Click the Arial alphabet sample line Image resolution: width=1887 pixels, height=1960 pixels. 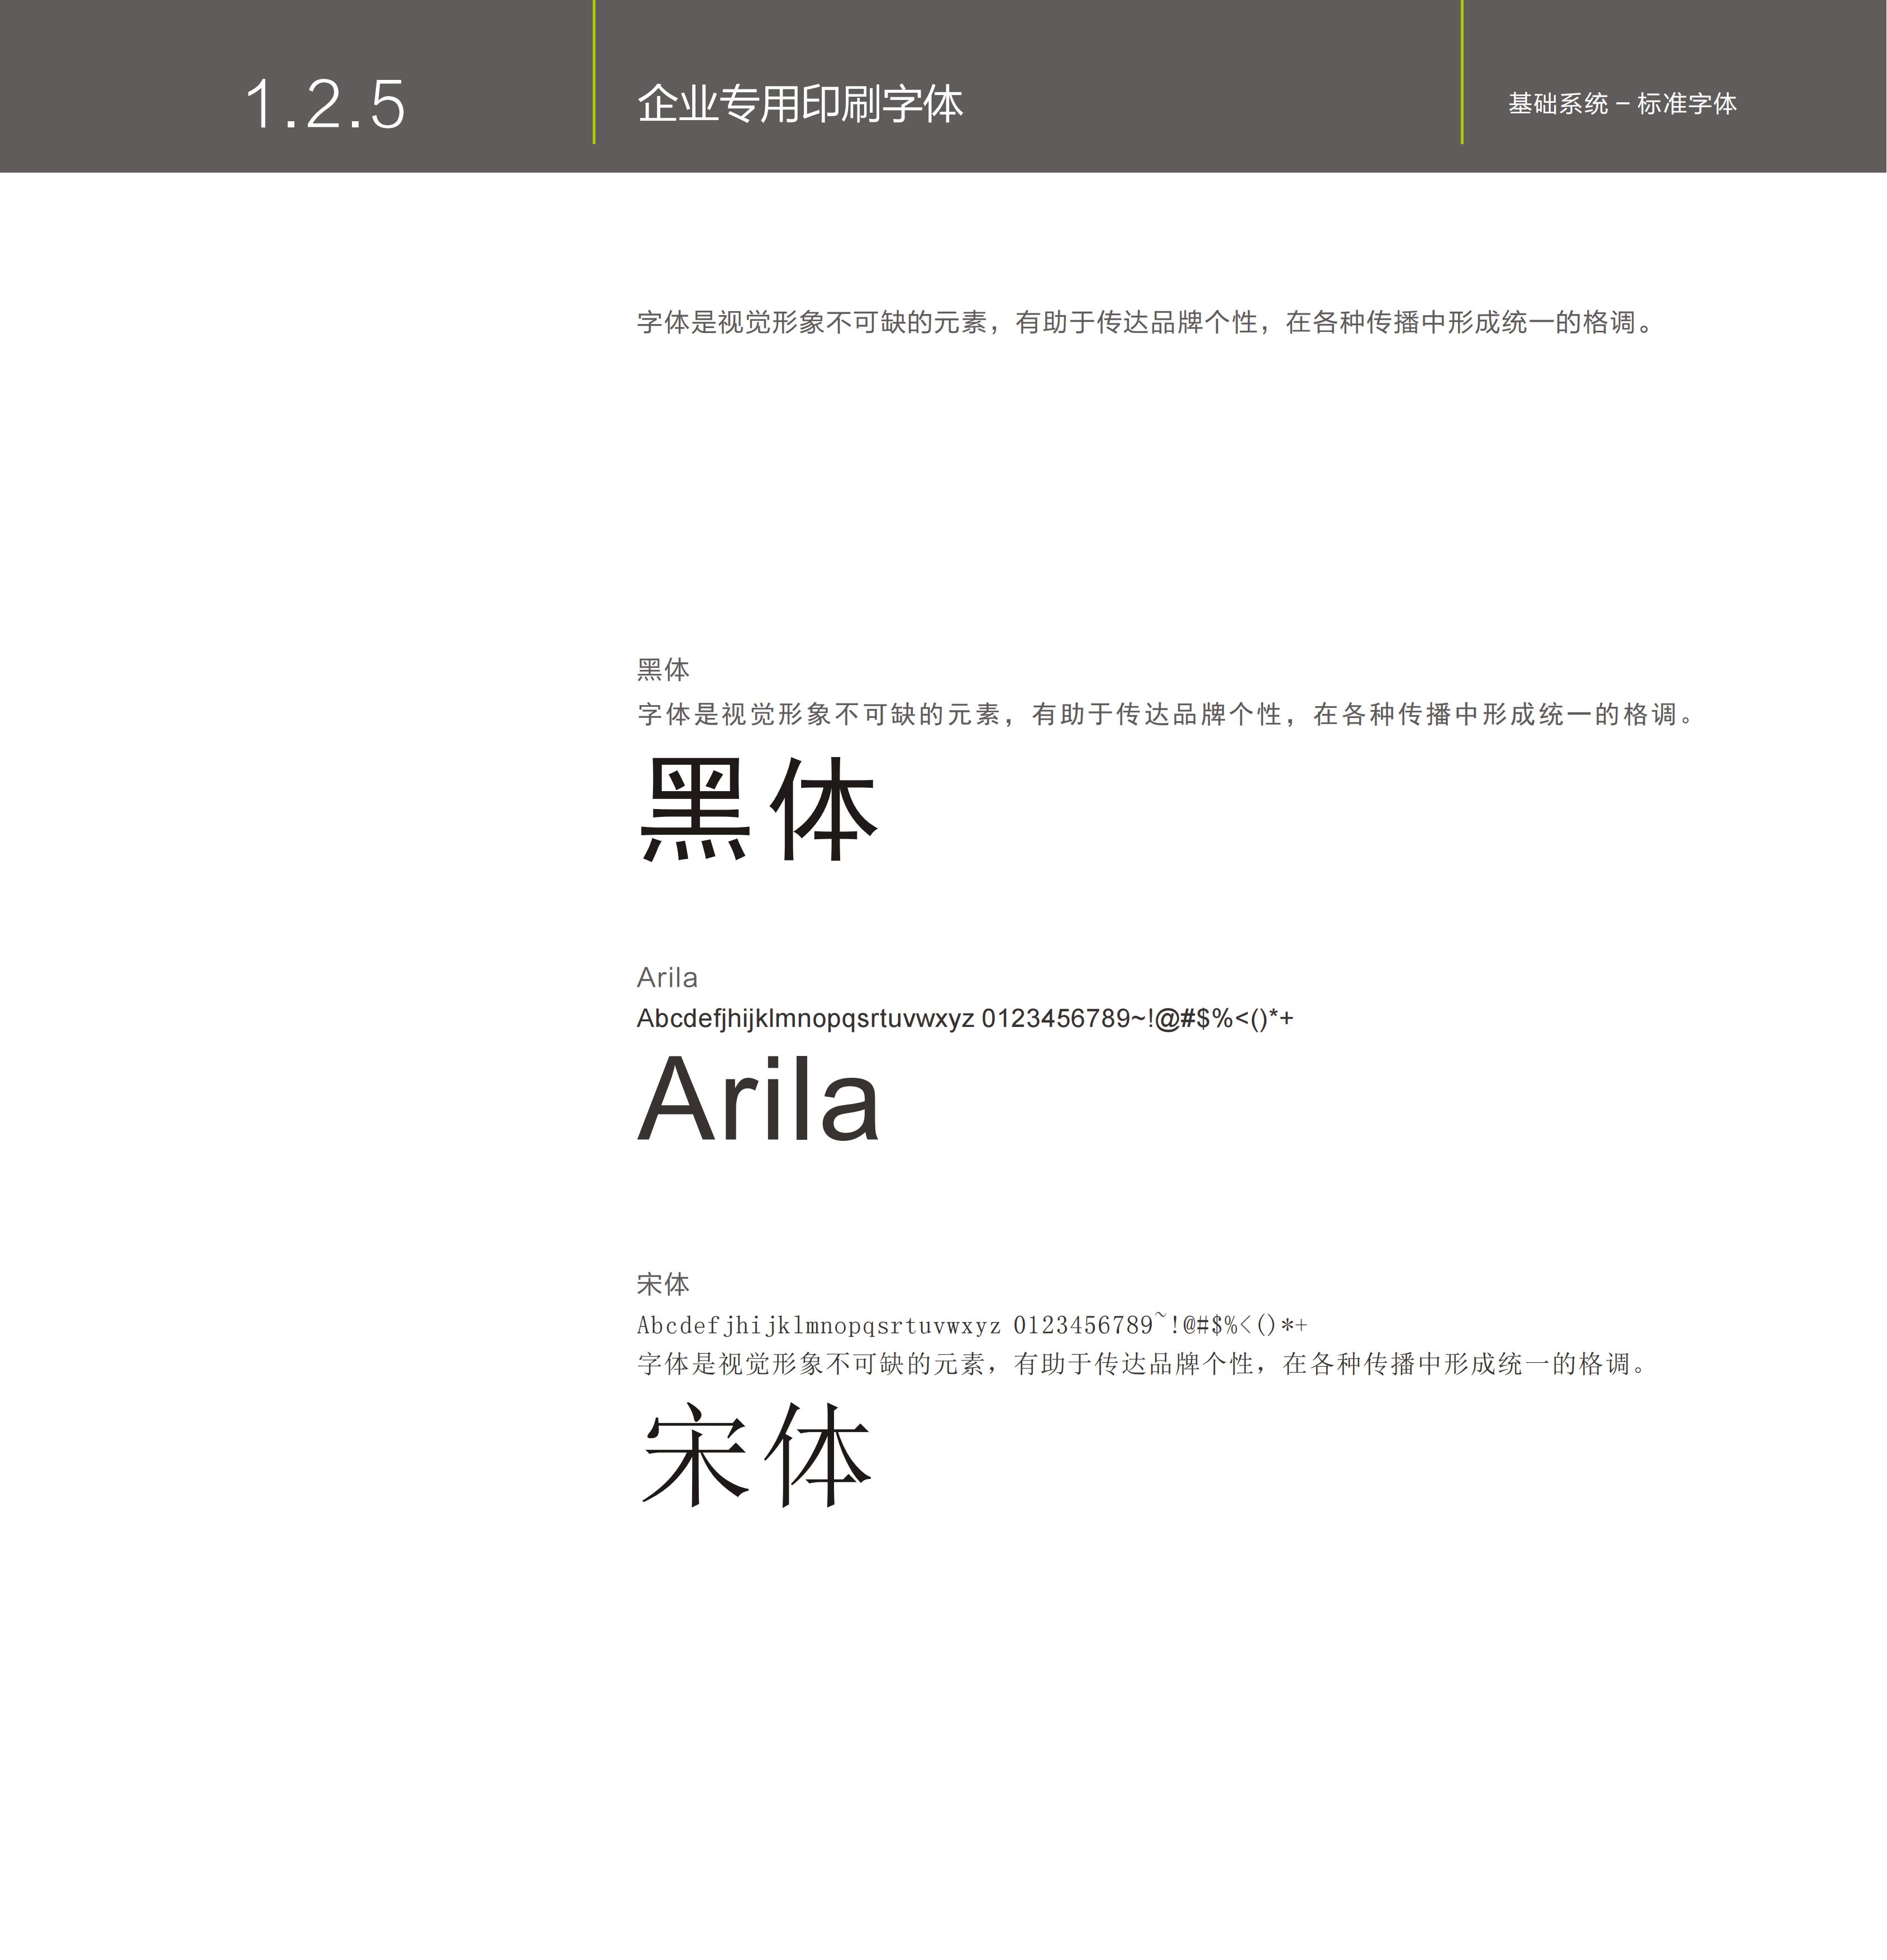coord(965,1019)
